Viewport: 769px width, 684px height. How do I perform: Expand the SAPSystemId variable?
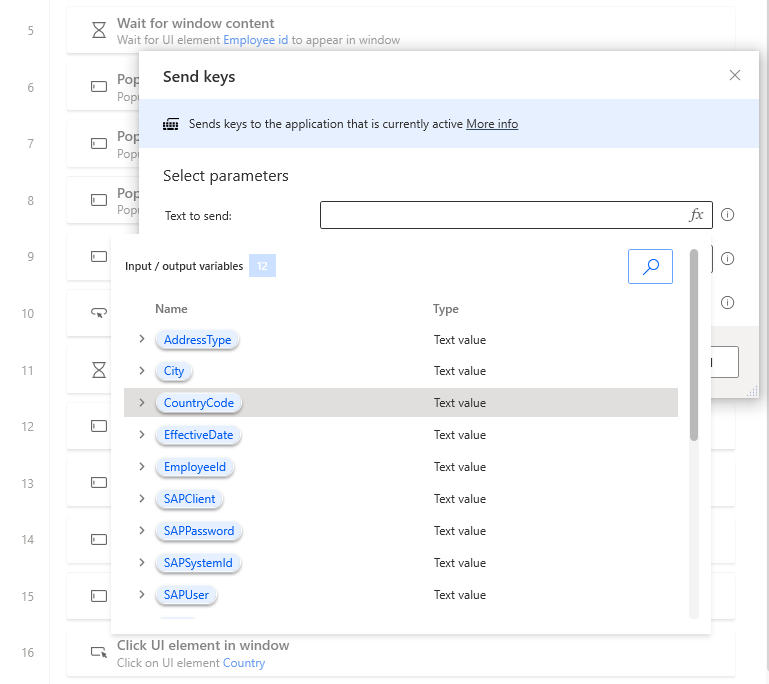point(142,562)
